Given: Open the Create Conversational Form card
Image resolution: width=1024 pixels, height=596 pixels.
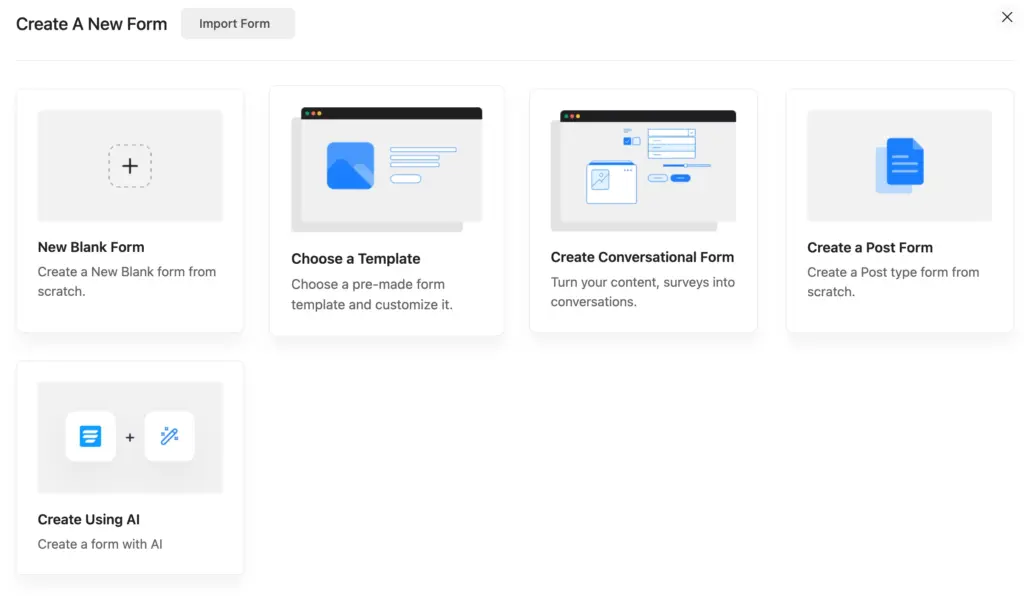Looking at the screenshot, I should [x=643, y=210].
